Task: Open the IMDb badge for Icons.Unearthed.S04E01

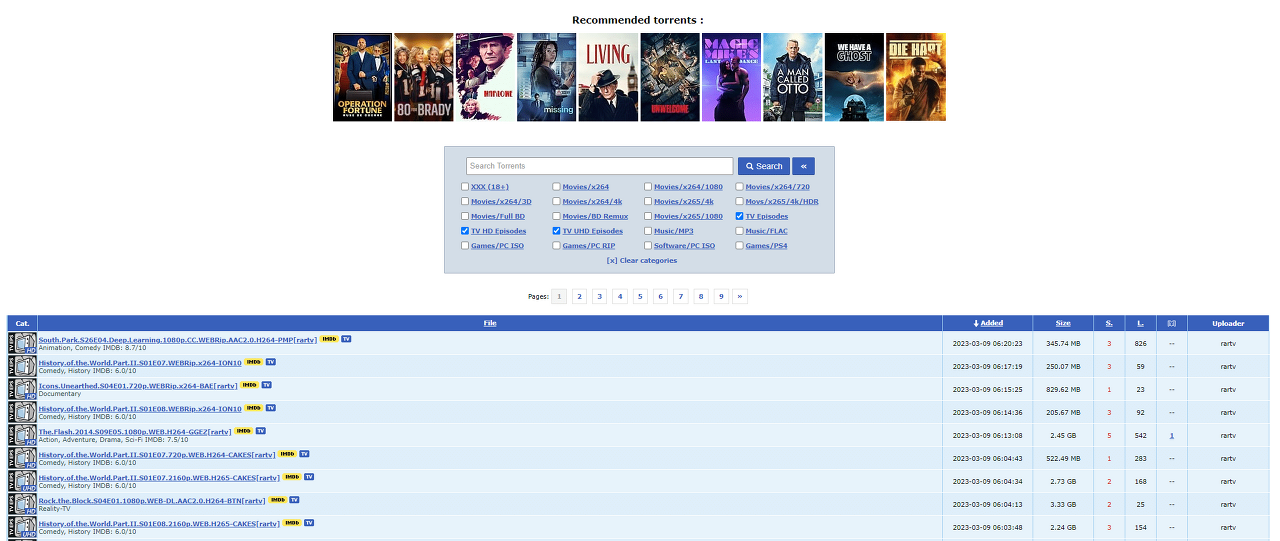Action: tap(249, 385)
